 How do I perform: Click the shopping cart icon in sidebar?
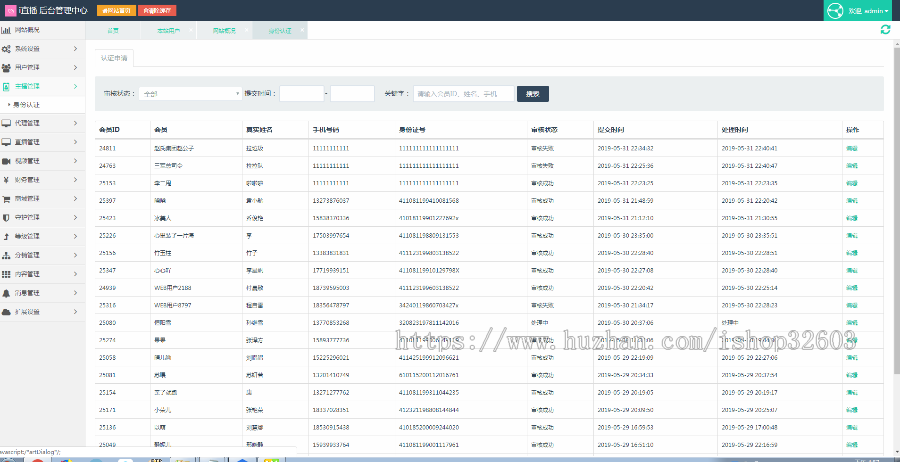[6, 198]
